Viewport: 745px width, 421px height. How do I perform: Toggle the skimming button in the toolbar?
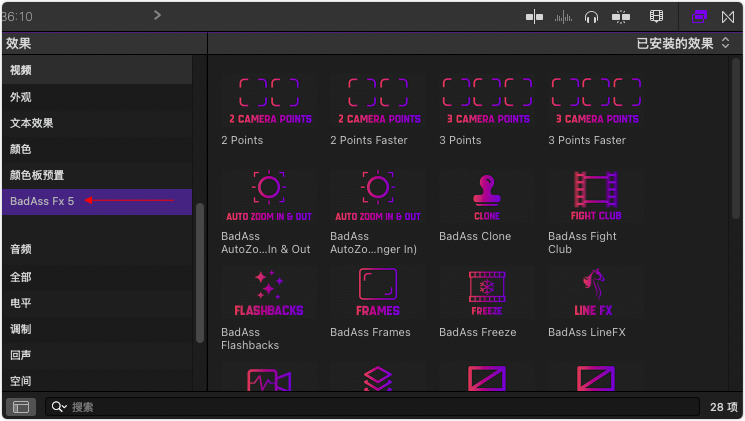534,17
